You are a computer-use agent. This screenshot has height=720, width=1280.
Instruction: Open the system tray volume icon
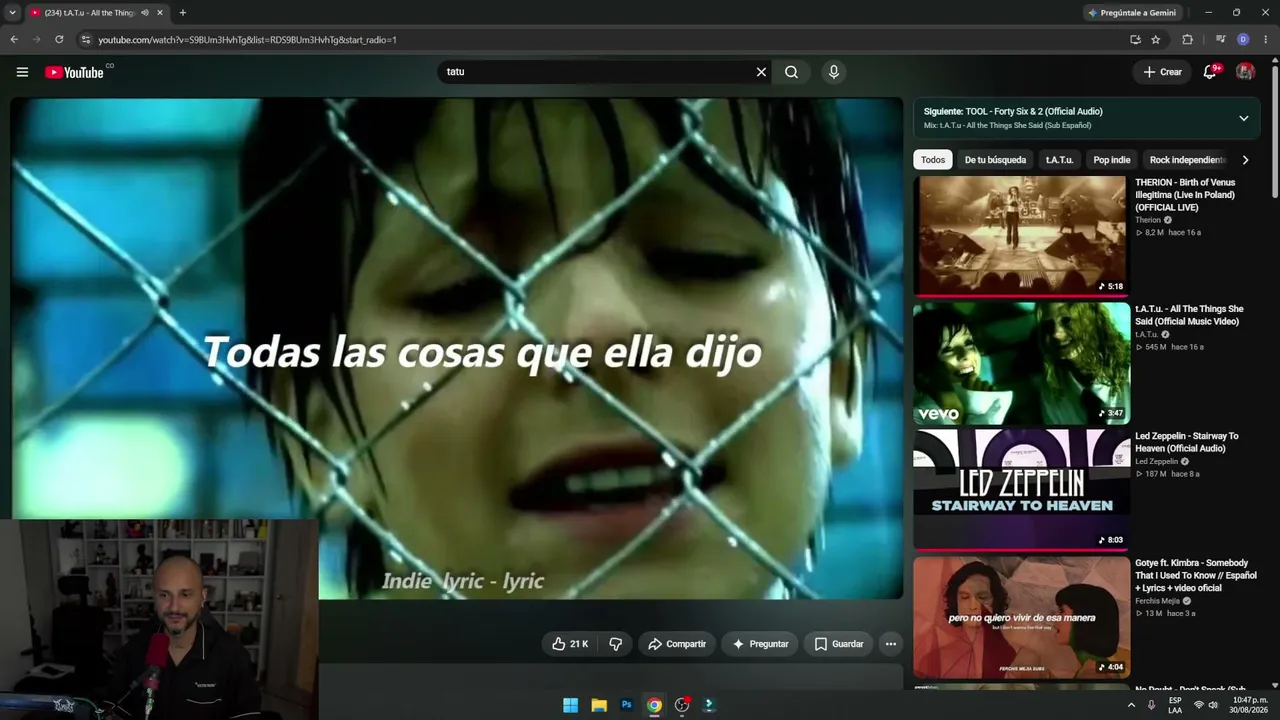click(1213, 705)
